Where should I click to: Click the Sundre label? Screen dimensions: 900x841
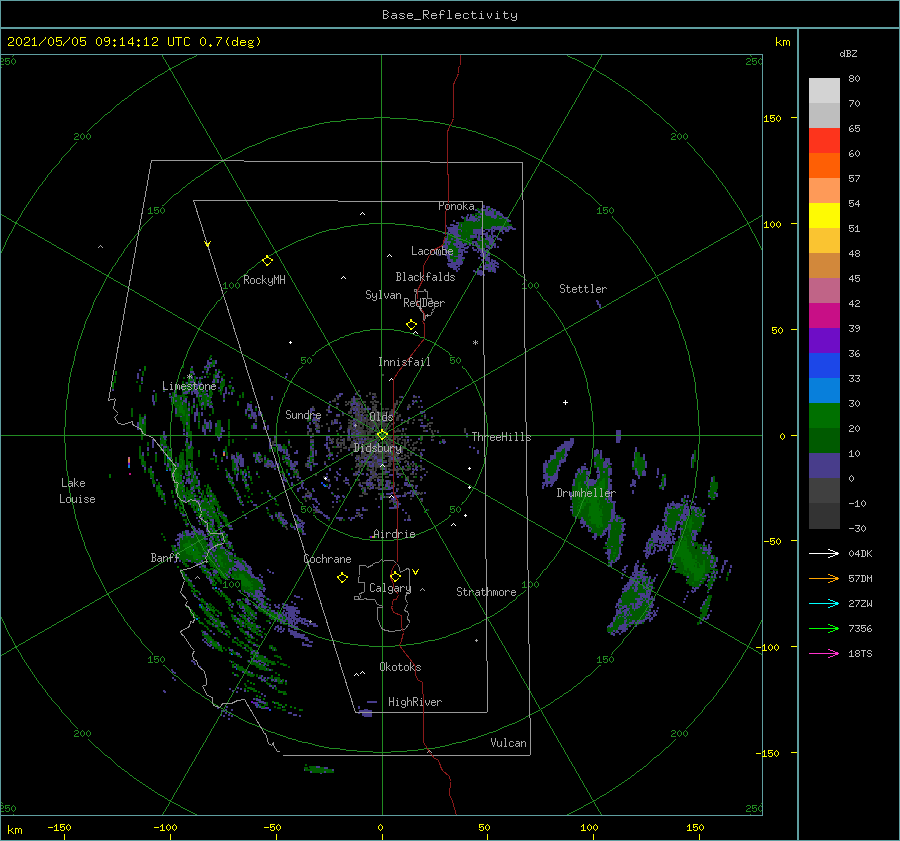303,414
